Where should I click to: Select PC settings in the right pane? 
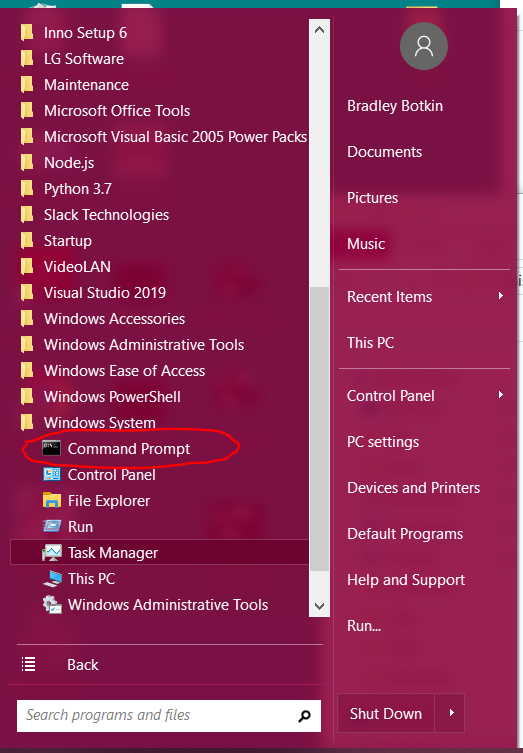pyautogui.click(x=383, y=441)
